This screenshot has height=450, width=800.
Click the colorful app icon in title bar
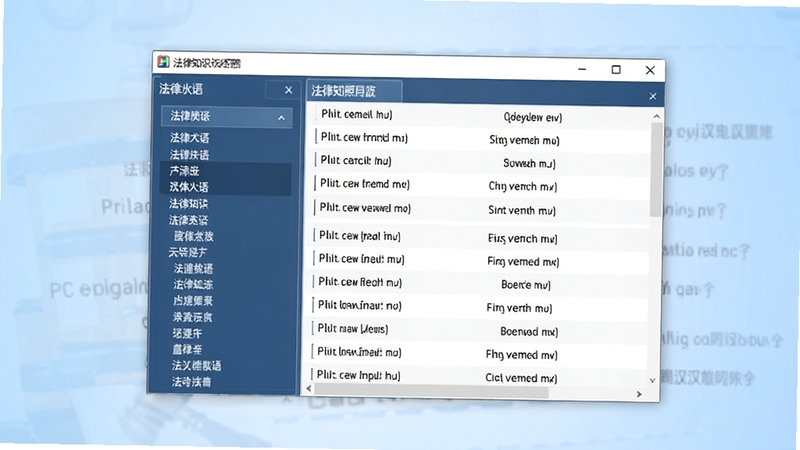(x=163, y=62)
